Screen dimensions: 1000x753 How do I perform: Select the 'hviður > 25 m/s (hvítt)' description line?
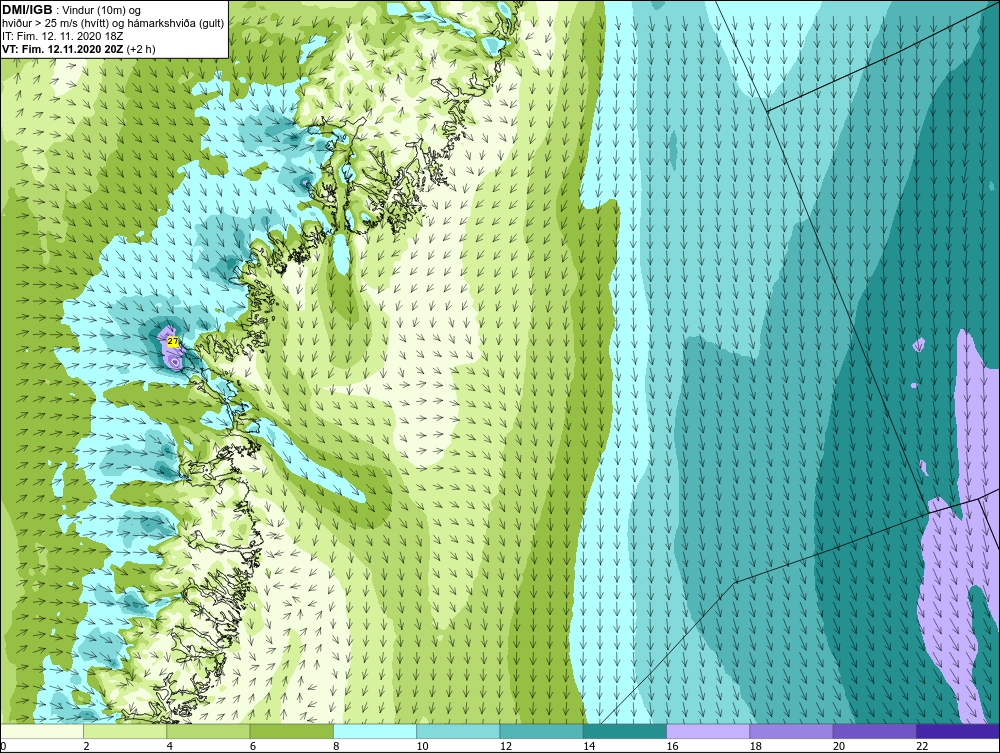pyautogui.click(x=113, y=23)
